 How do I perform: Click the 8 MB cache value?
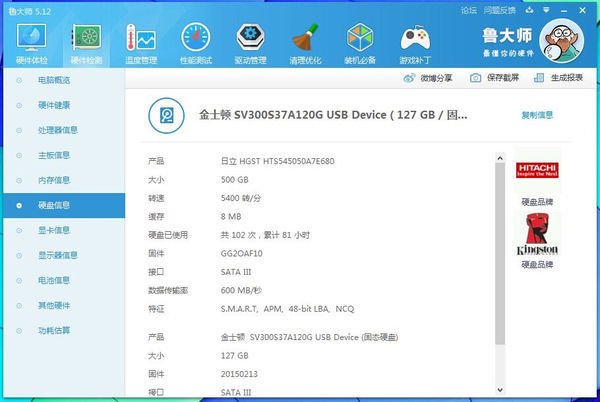[x=231, y=217]
